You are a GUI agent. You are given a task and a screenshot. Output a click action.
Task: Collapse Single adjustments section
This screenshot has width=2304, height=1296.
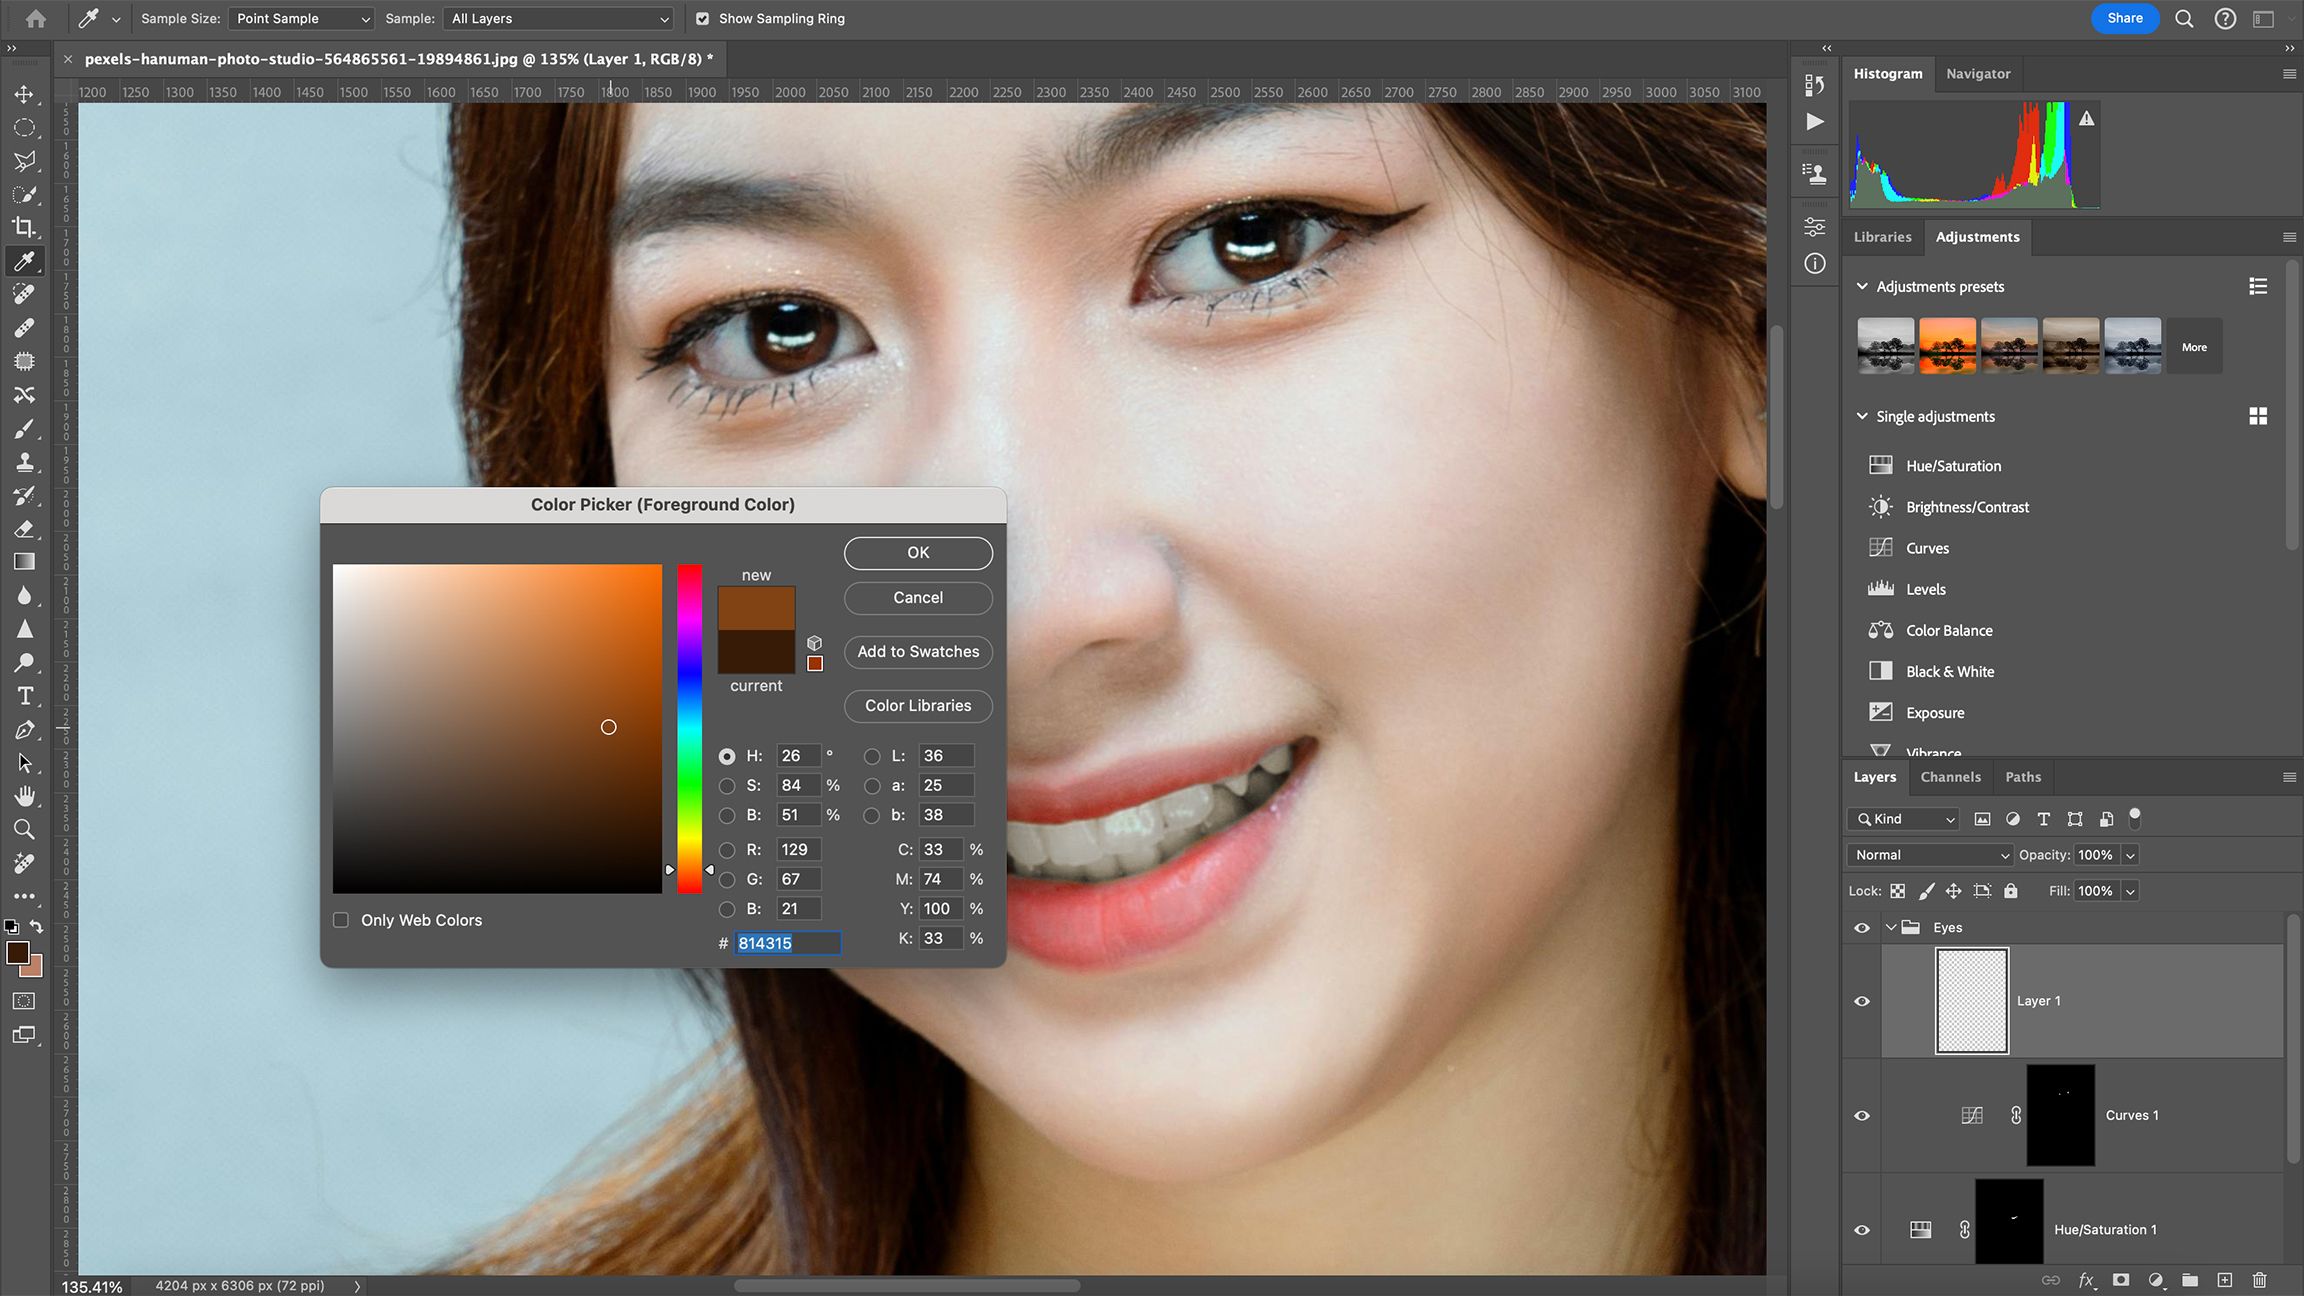tap(1862, 416)
